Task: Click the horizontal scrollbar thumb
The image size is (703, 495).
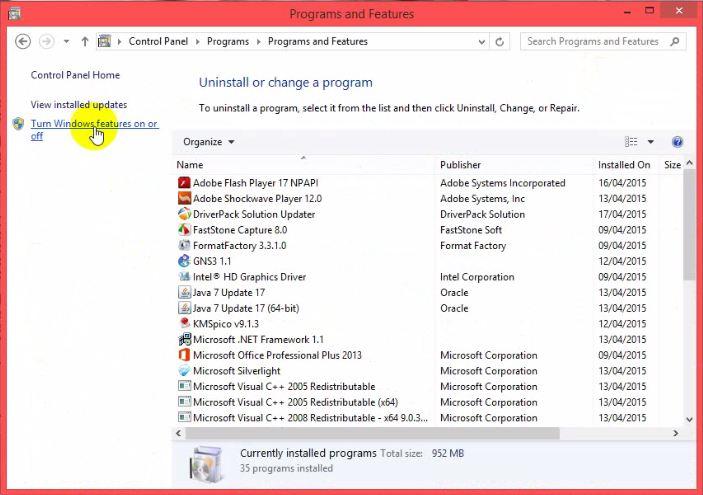Action: click(x=372, y=433)
